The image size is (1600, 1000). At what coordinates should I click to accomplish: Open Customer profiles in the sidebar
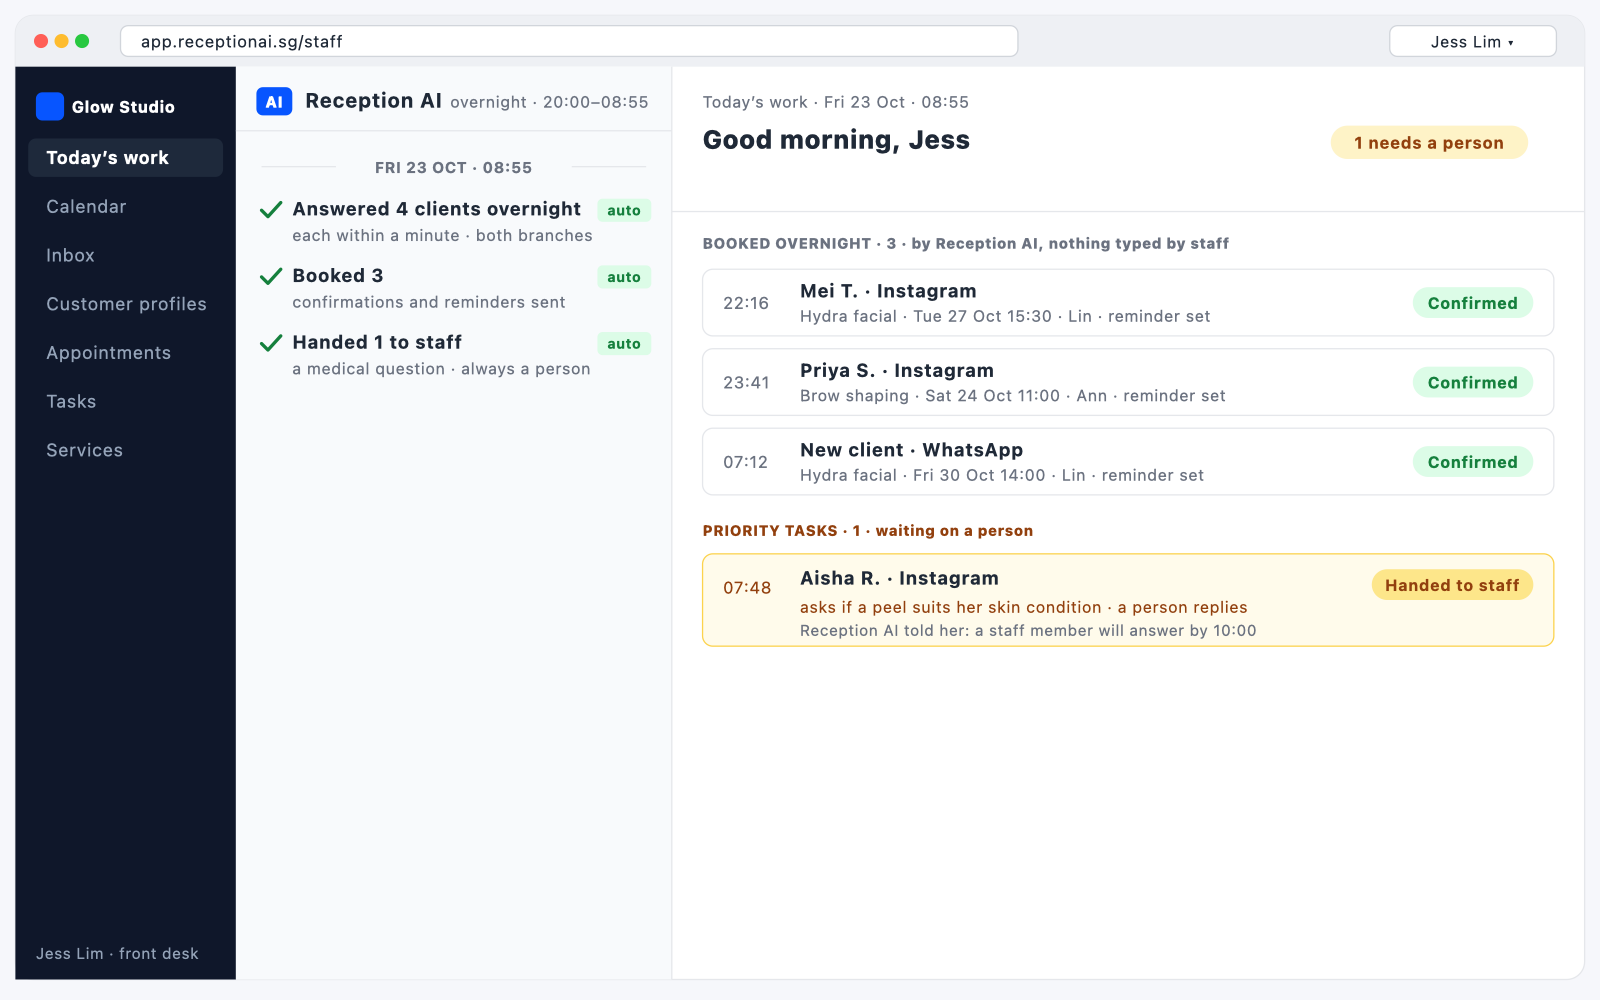125,304
